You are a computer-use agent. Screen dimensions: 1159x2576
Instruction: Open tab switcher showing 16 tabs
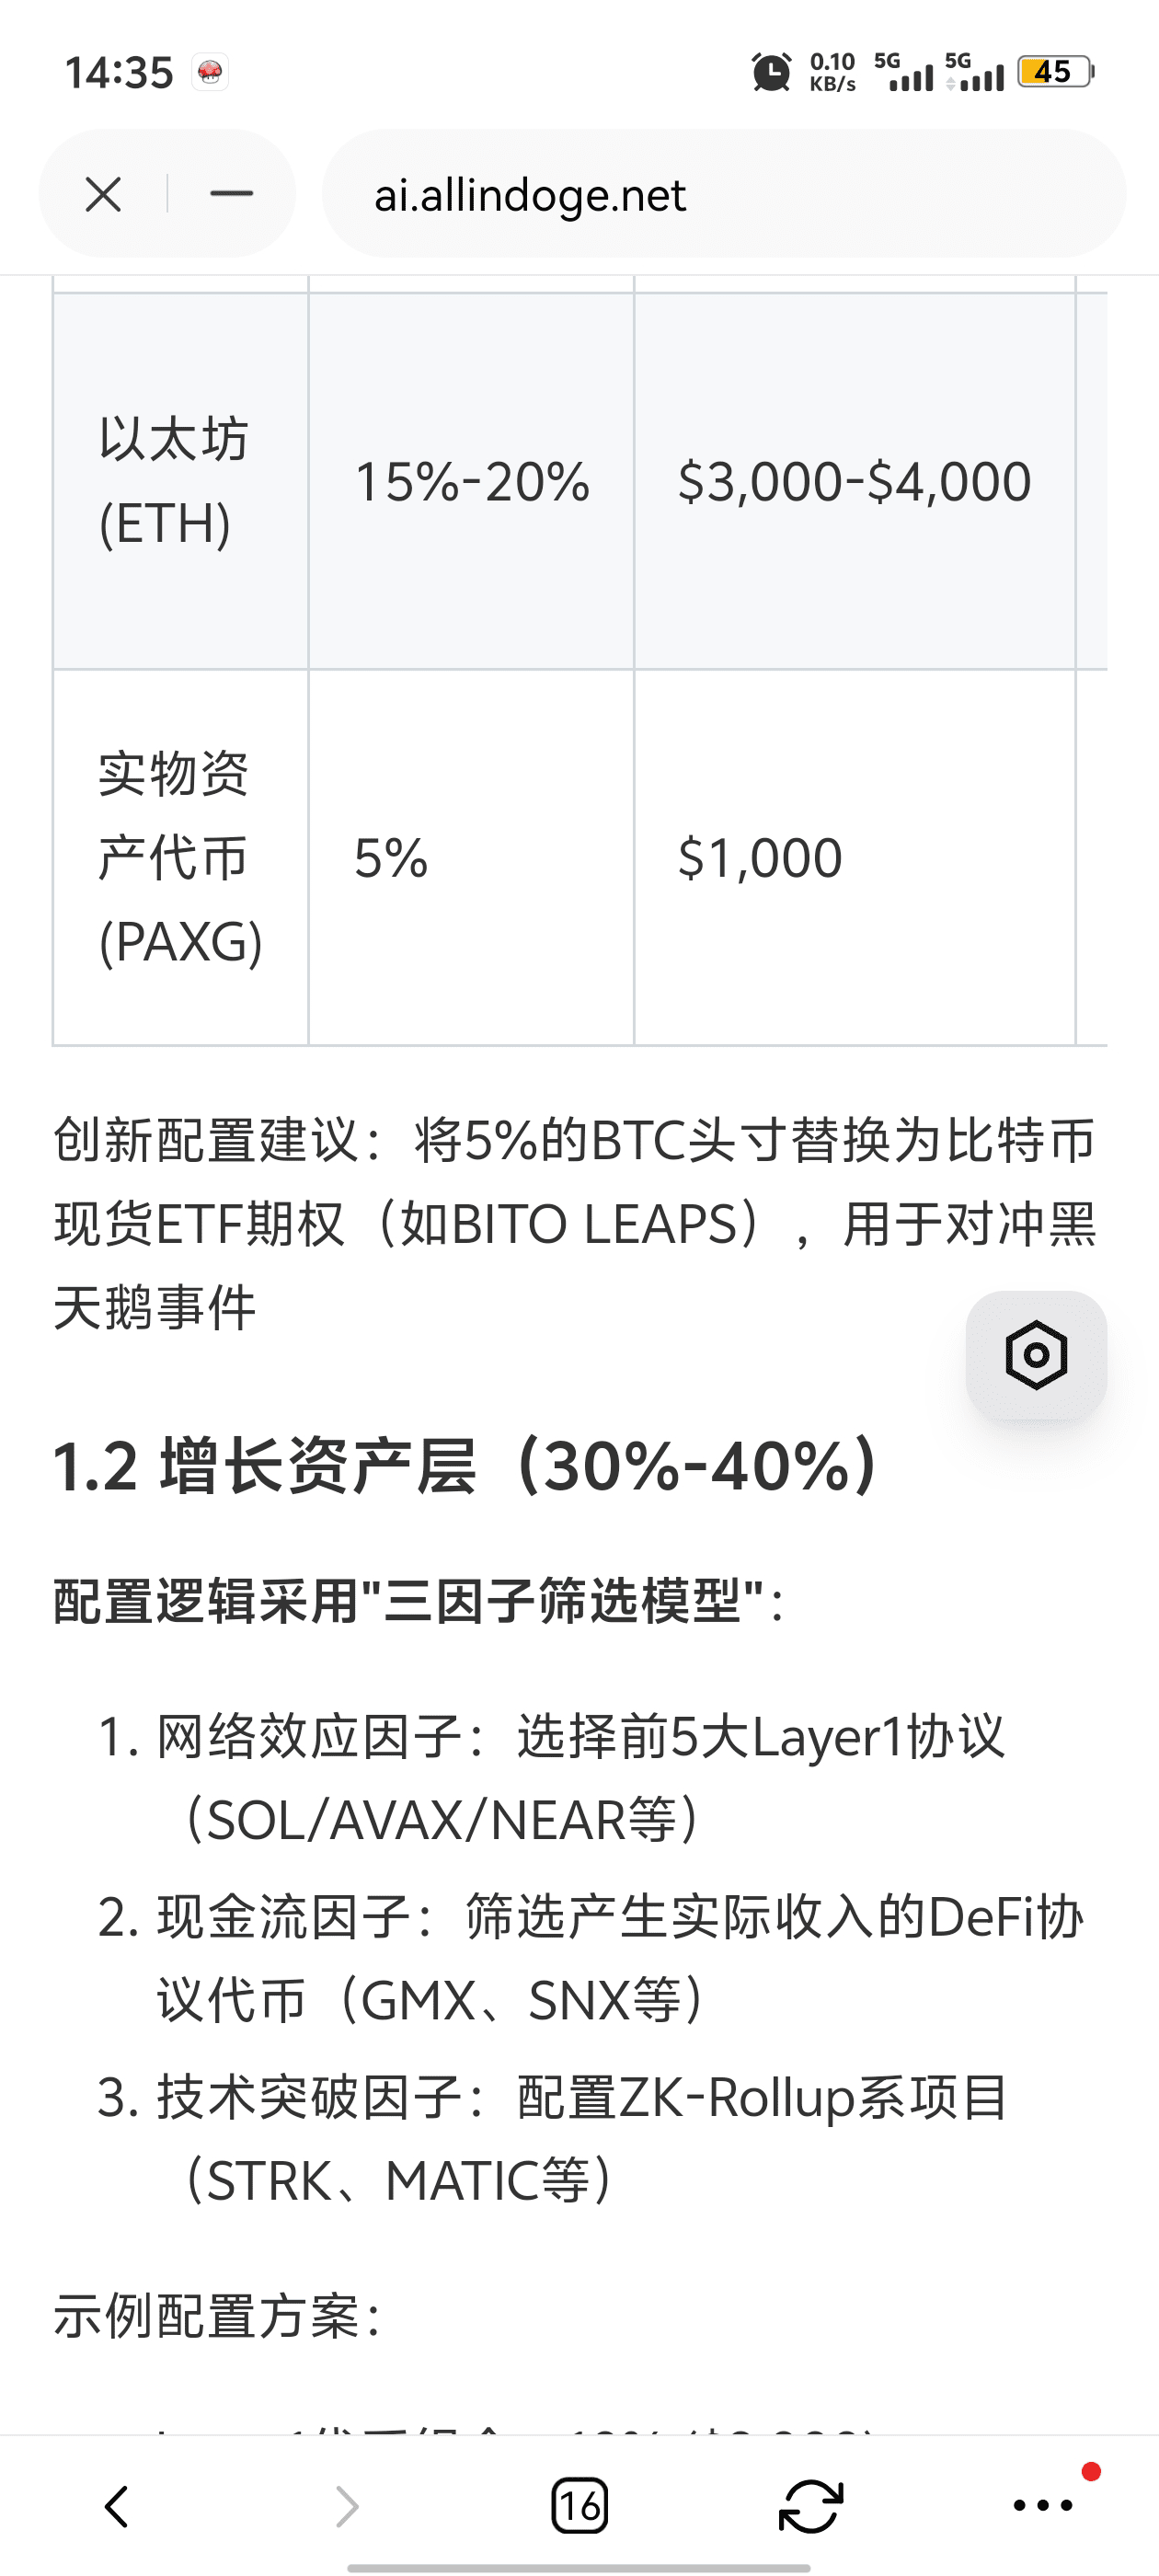(579, 2506)
